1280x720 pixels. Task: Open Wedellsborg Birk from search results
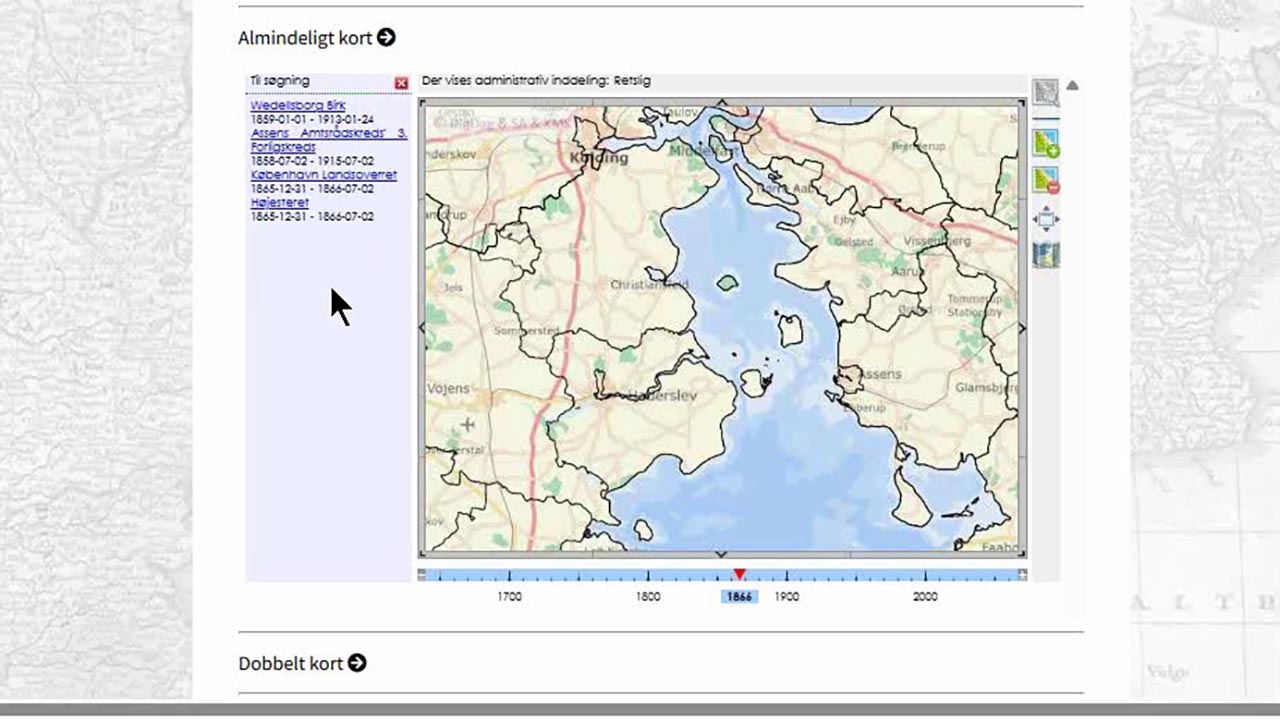(x=298, y=104)
